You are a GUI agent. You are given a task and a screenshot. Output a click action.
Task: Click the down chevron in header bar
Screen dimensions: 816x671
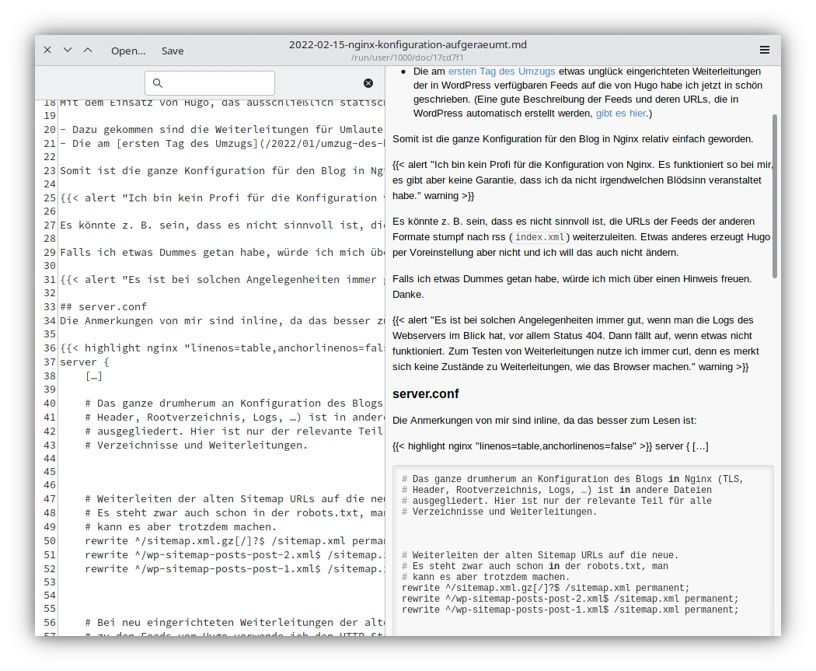click(68, 50)
